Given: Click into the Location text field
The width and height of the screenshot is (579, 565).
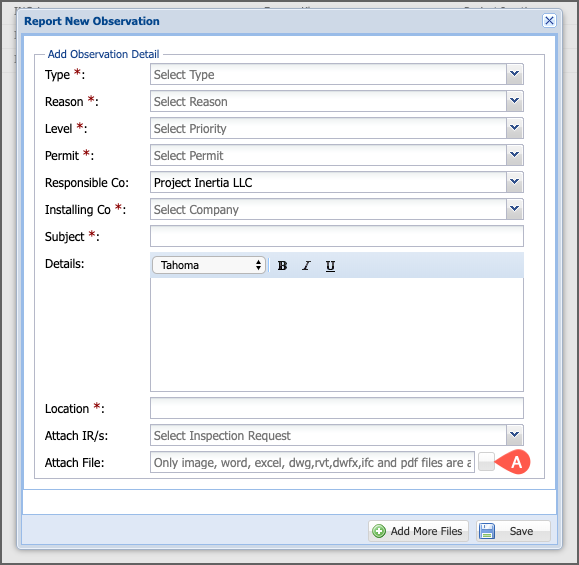Looking at the screenshot, I should click(x=337, y=408).
